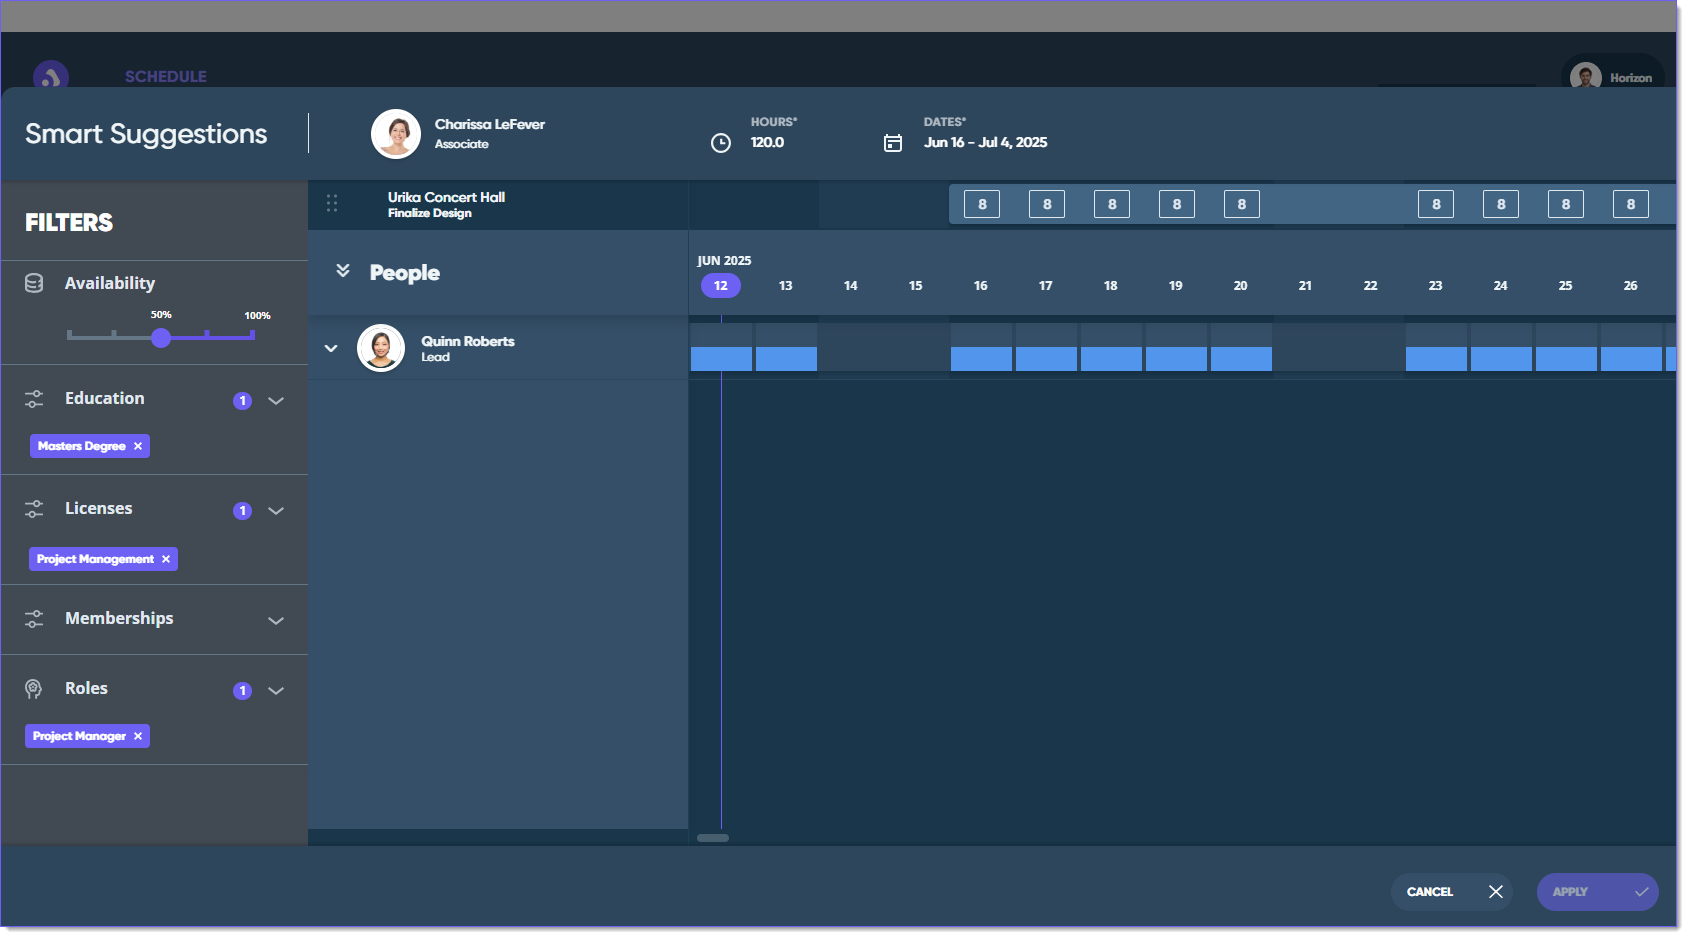Expand the Education filter section
Image resolution: width=1687 pixels, height=937 pixels.
pyautogui.click(x=276, y=401)
